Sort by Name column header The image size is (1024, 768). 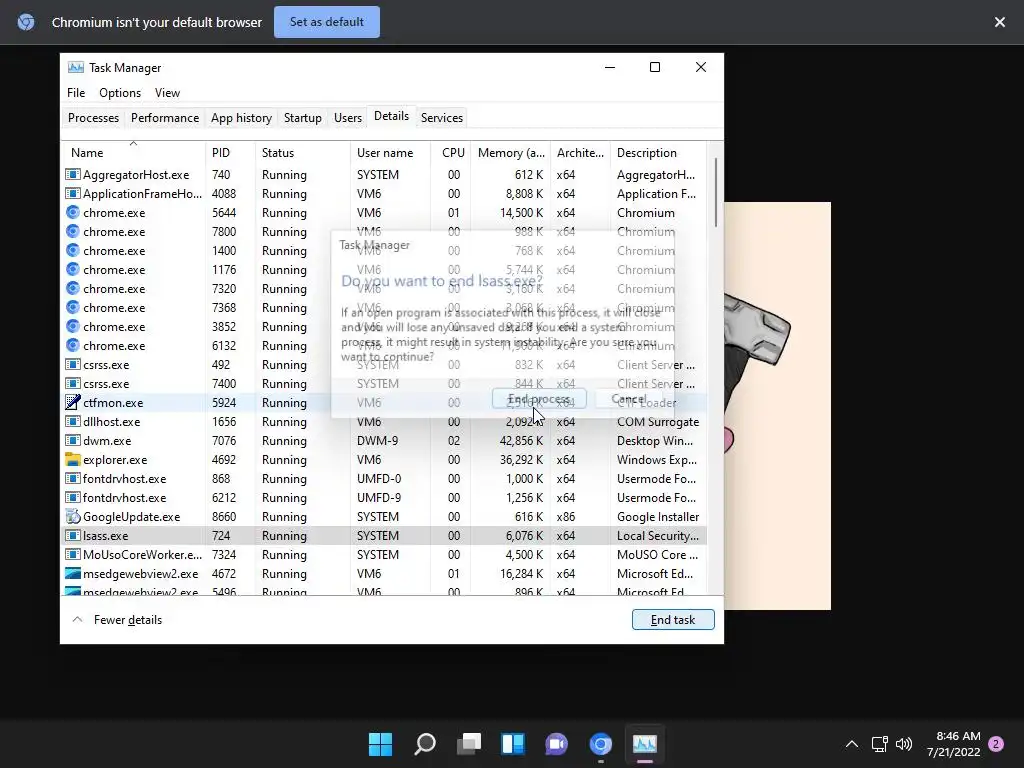tap(133, 152)
